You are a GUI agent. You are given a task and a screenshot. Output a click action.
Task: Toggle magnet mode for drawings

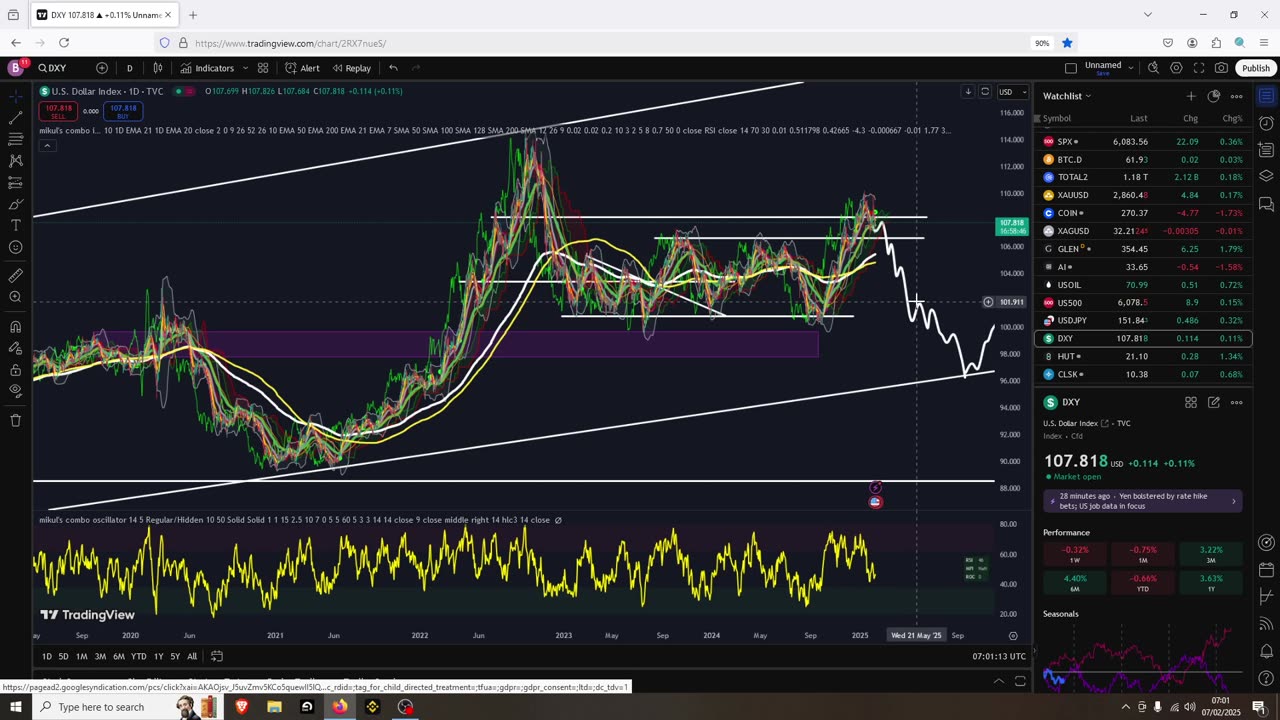coord(15,326)
